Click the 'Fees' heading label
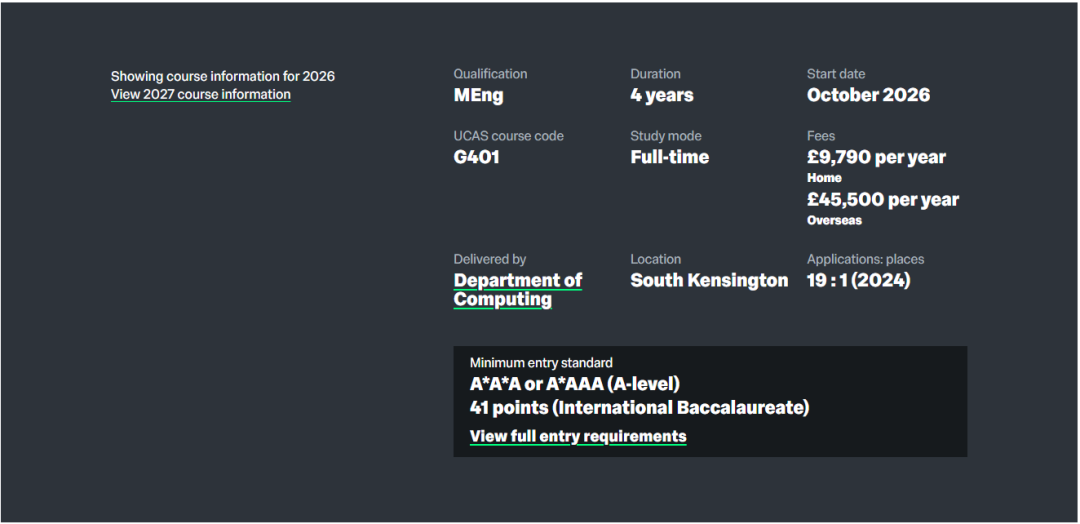 point(821,136)
